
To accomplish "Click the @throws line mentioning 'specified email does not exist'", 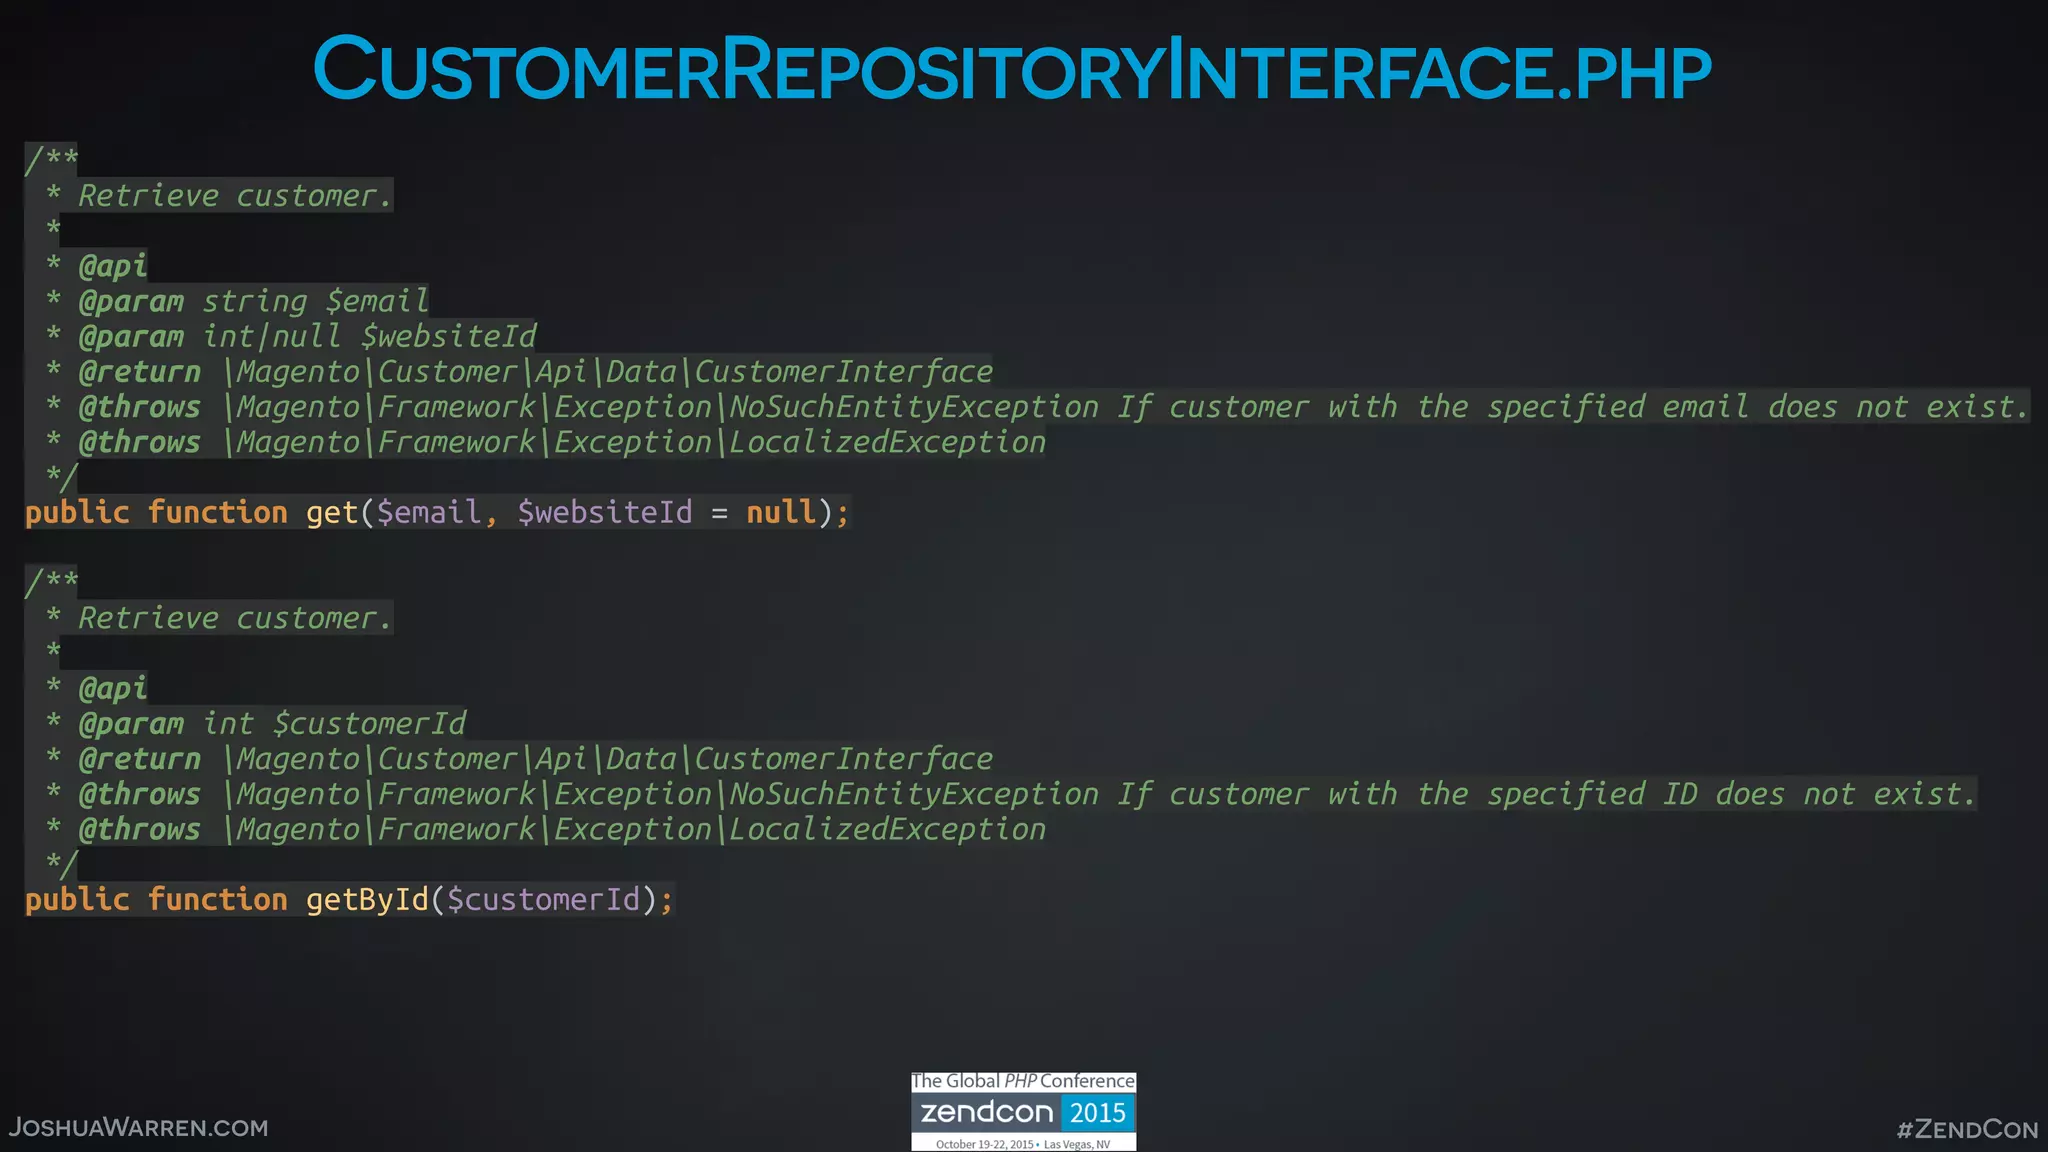I will (1037, 407).
